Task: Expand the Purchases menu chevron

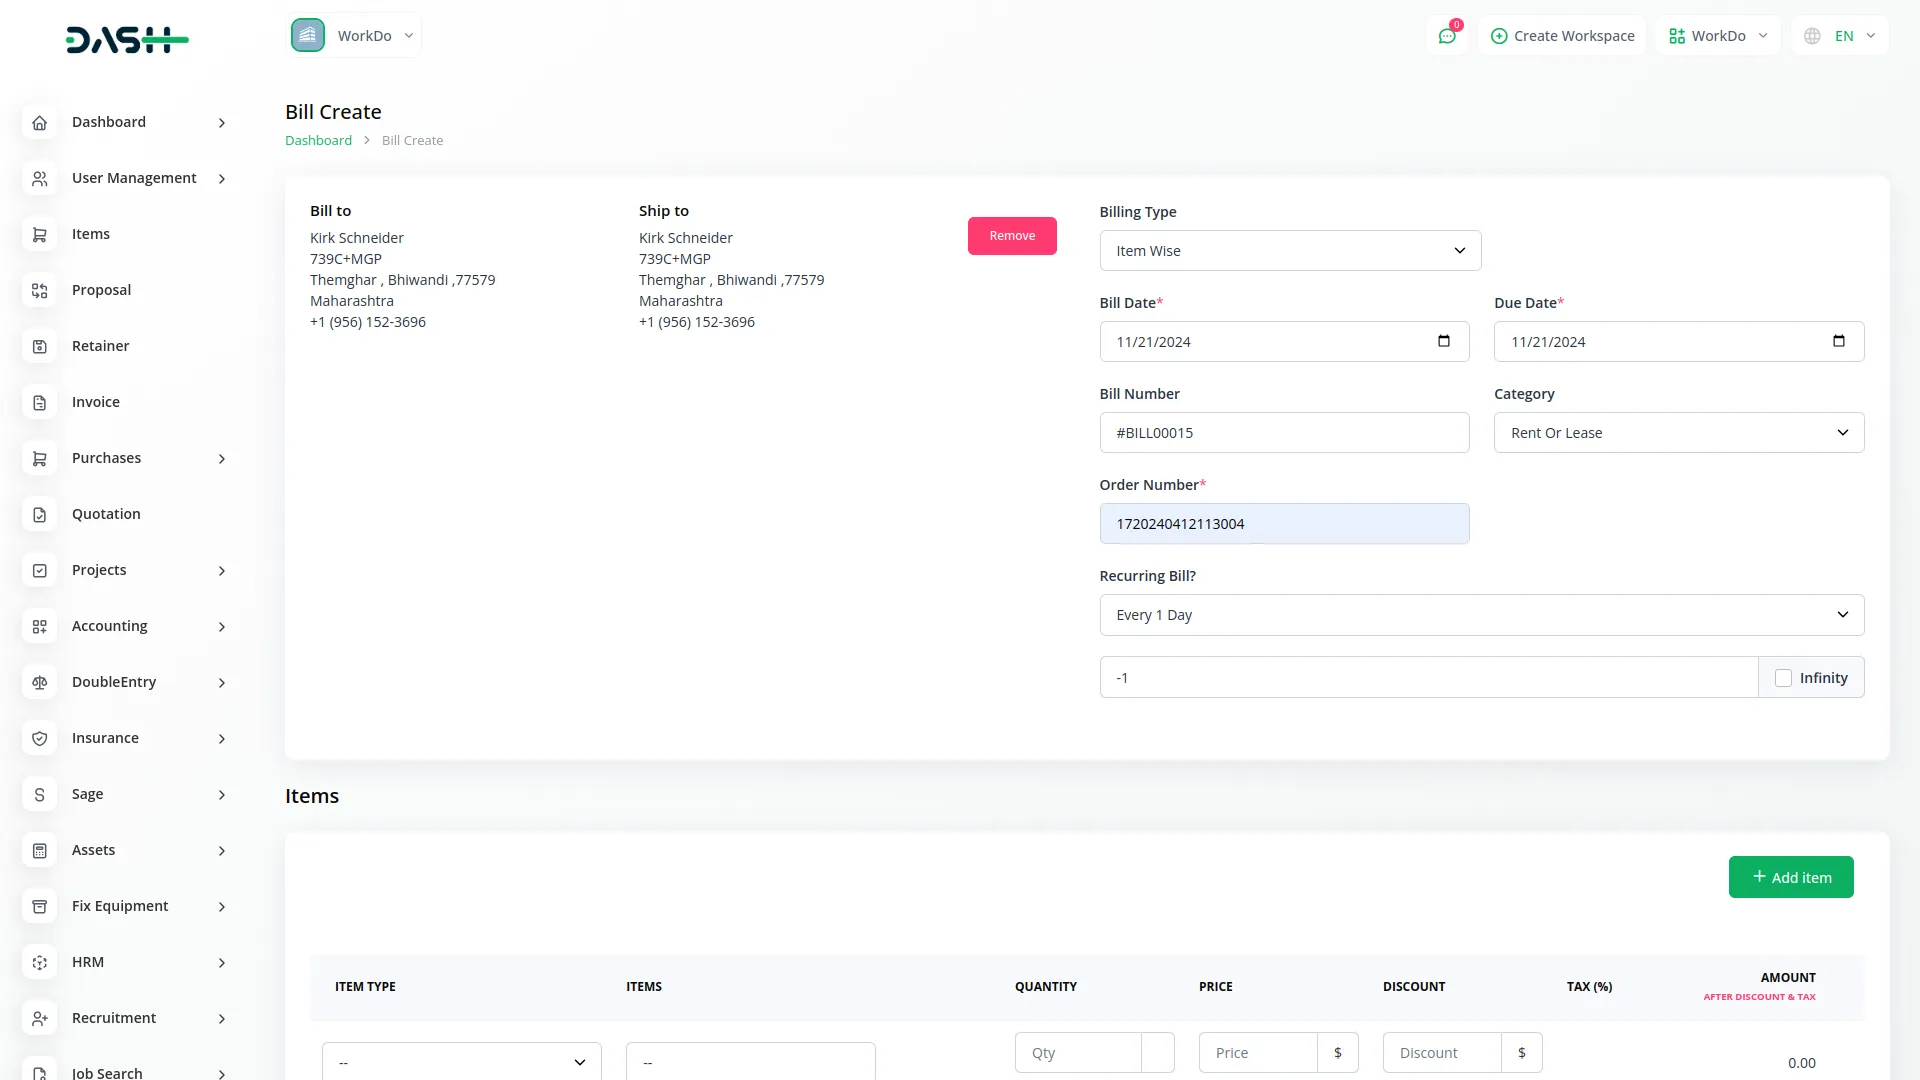Action: pyautogui.click(x=222, y=459)
